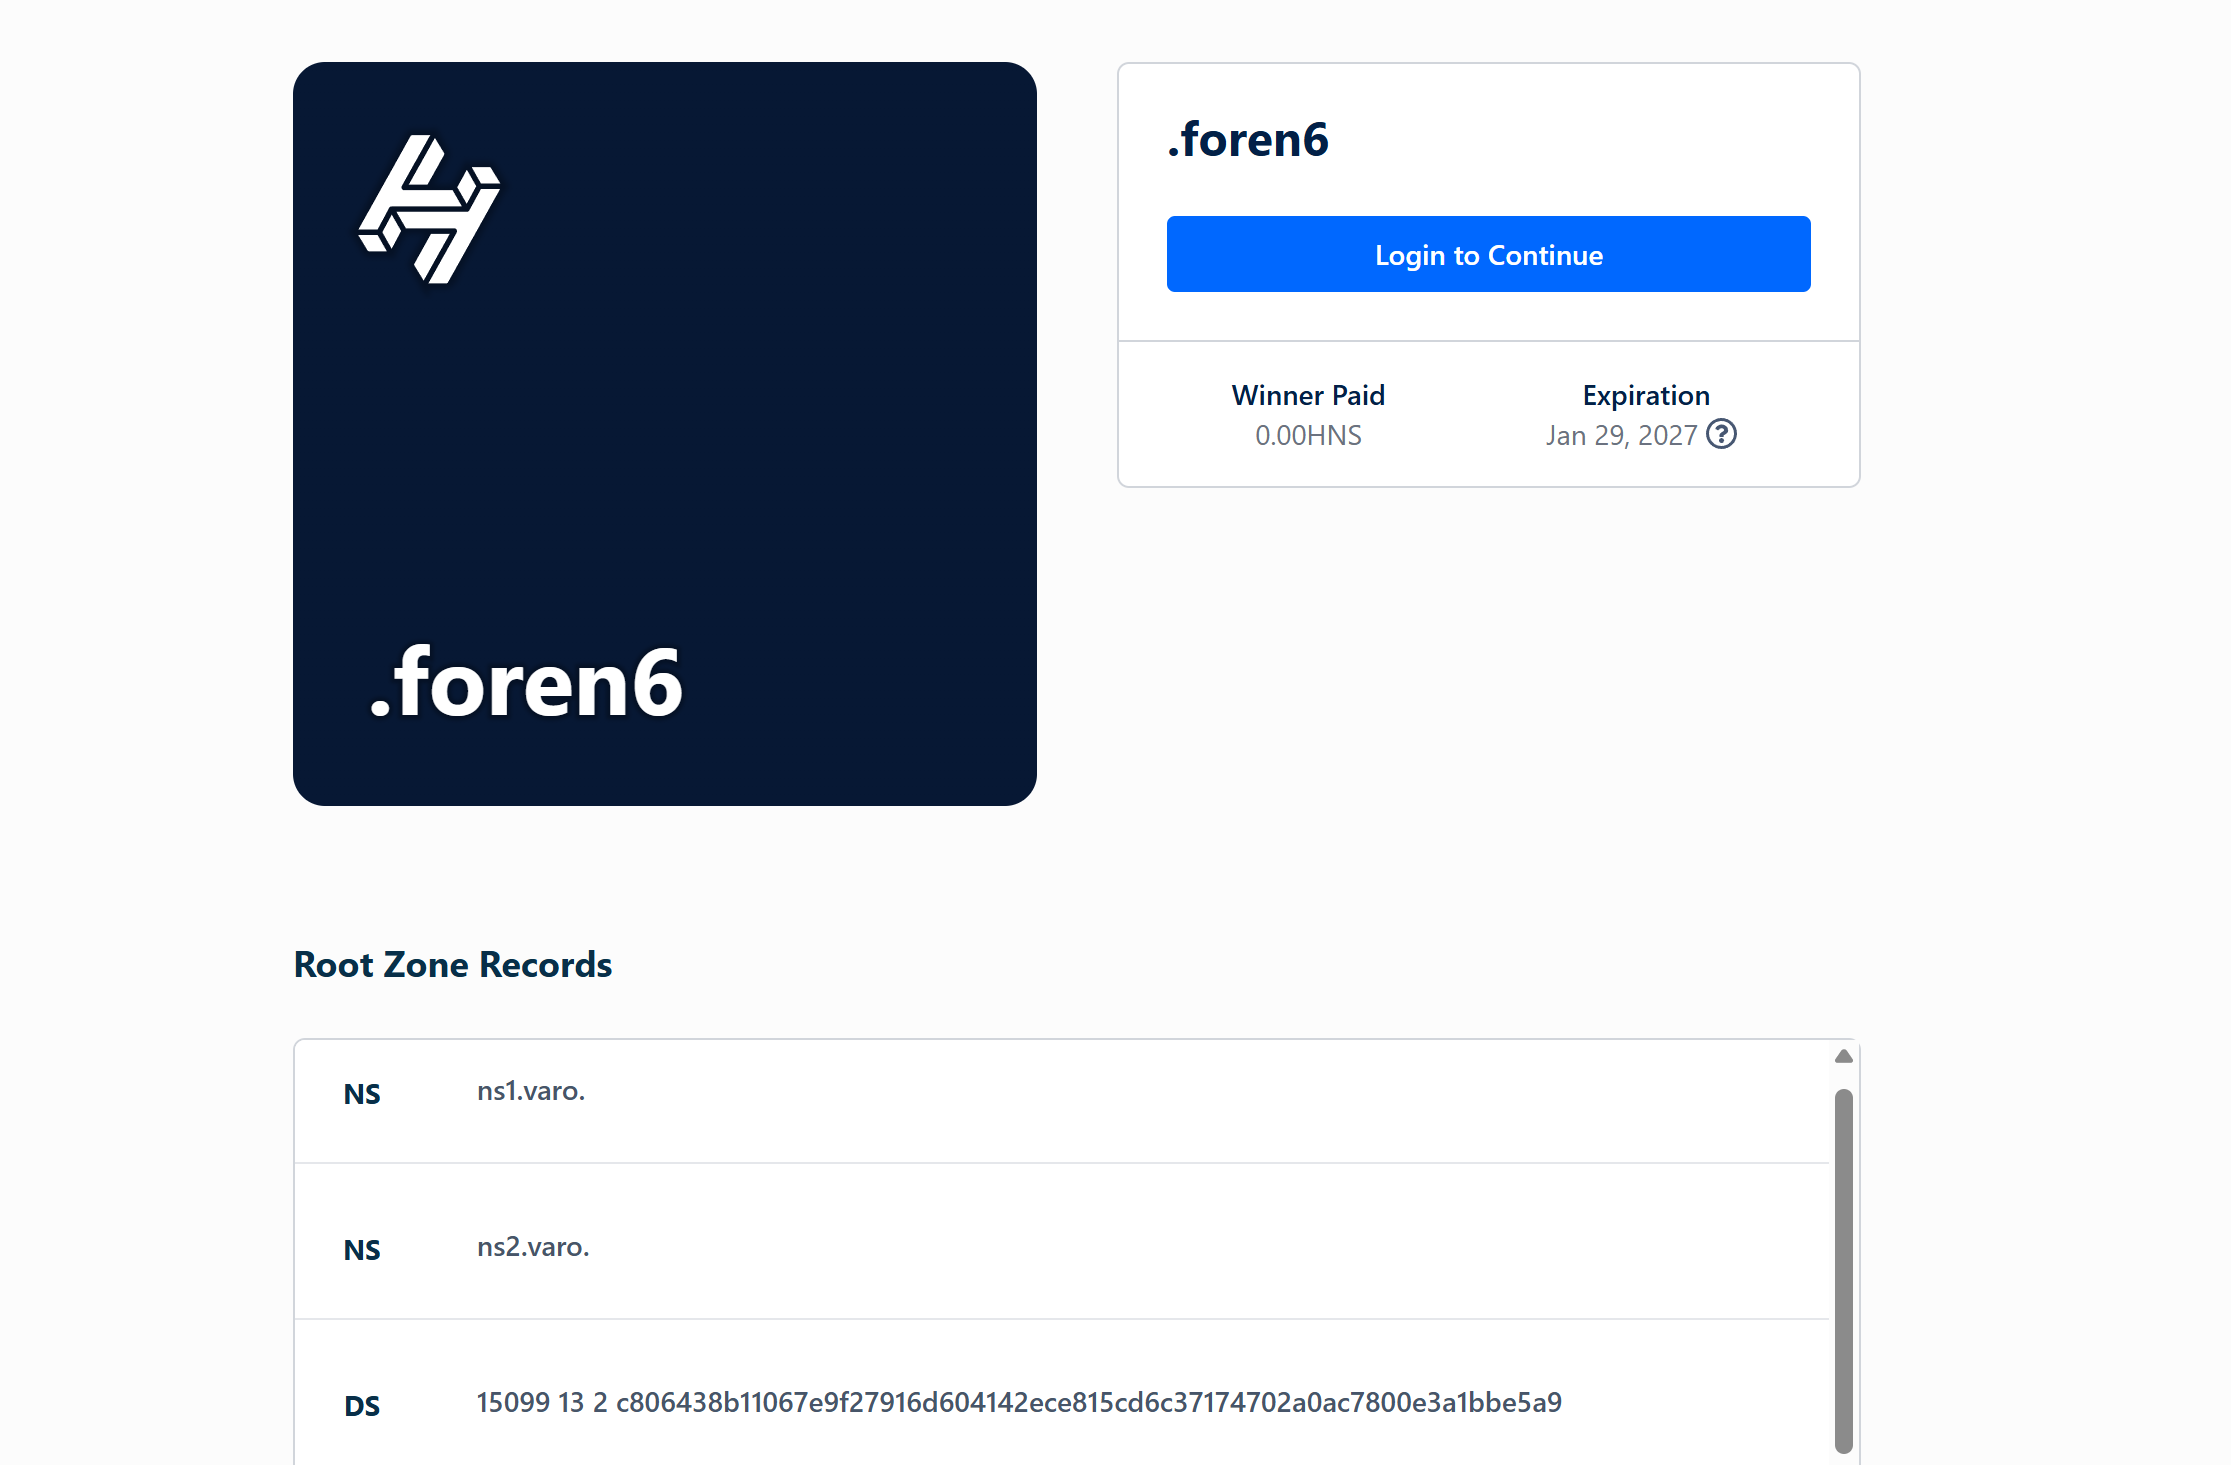Select the ns2.varo. nameserver record

tap(533, 1247)
